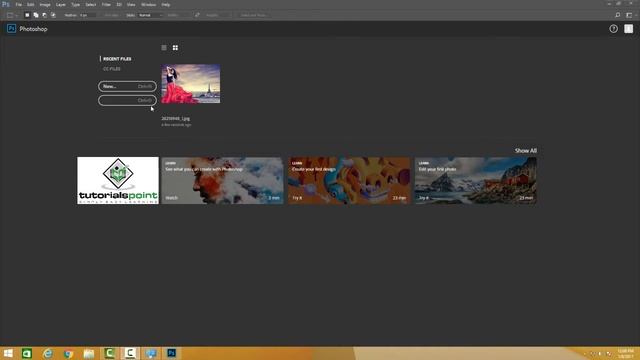
Task: Select the Subtract from selection icon
Action: click(x=44, y=15)
